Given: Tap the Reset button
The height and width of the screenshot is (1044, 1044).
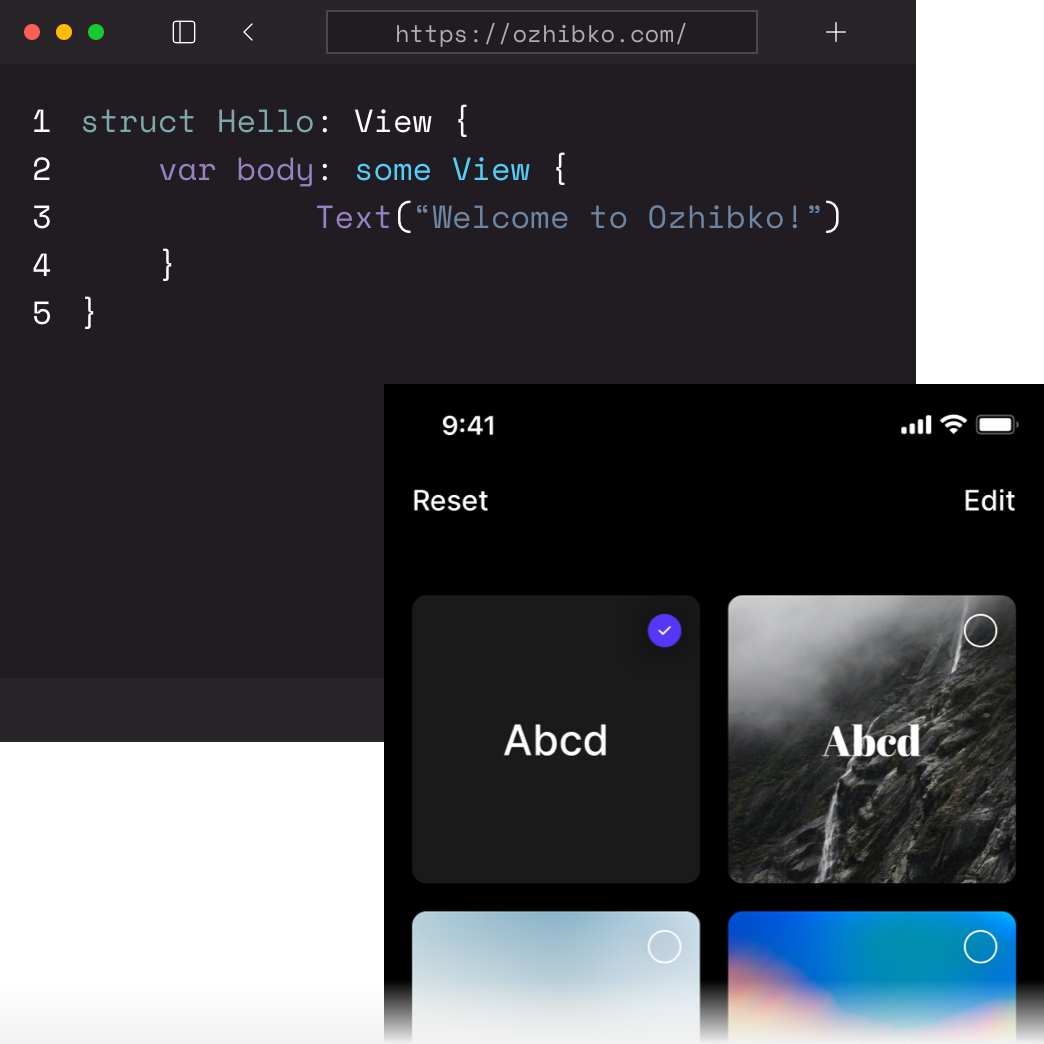Looking at the screenshot, I should [x=450, y=501].
